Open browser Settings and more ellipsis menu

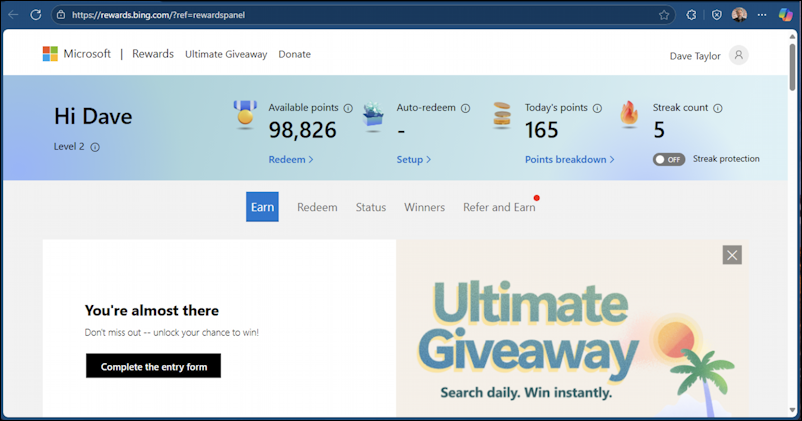pos(763,15)
